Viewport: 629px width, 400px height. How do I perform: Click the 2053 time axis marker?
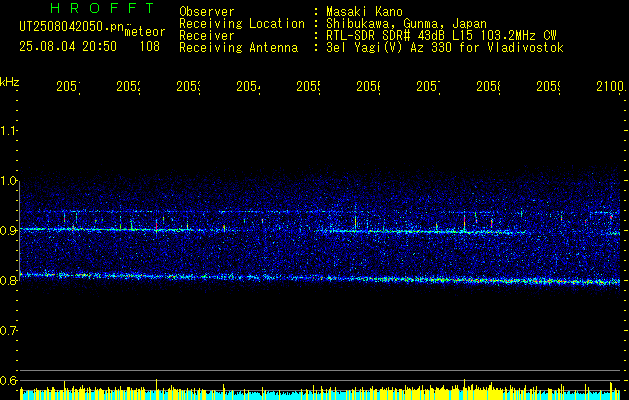point(188,87)
